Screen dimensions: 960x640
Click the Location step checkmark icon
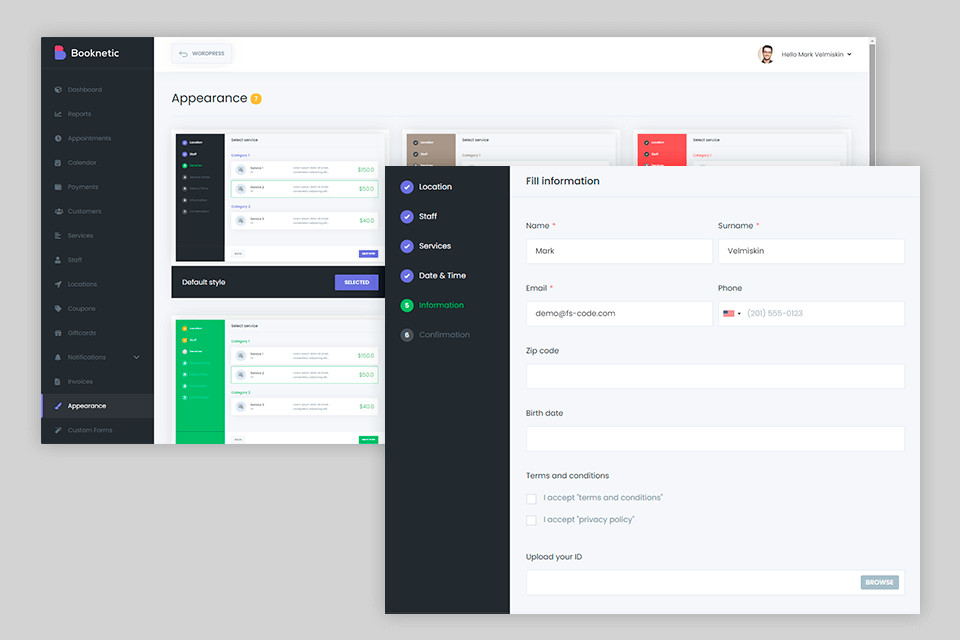407,187
